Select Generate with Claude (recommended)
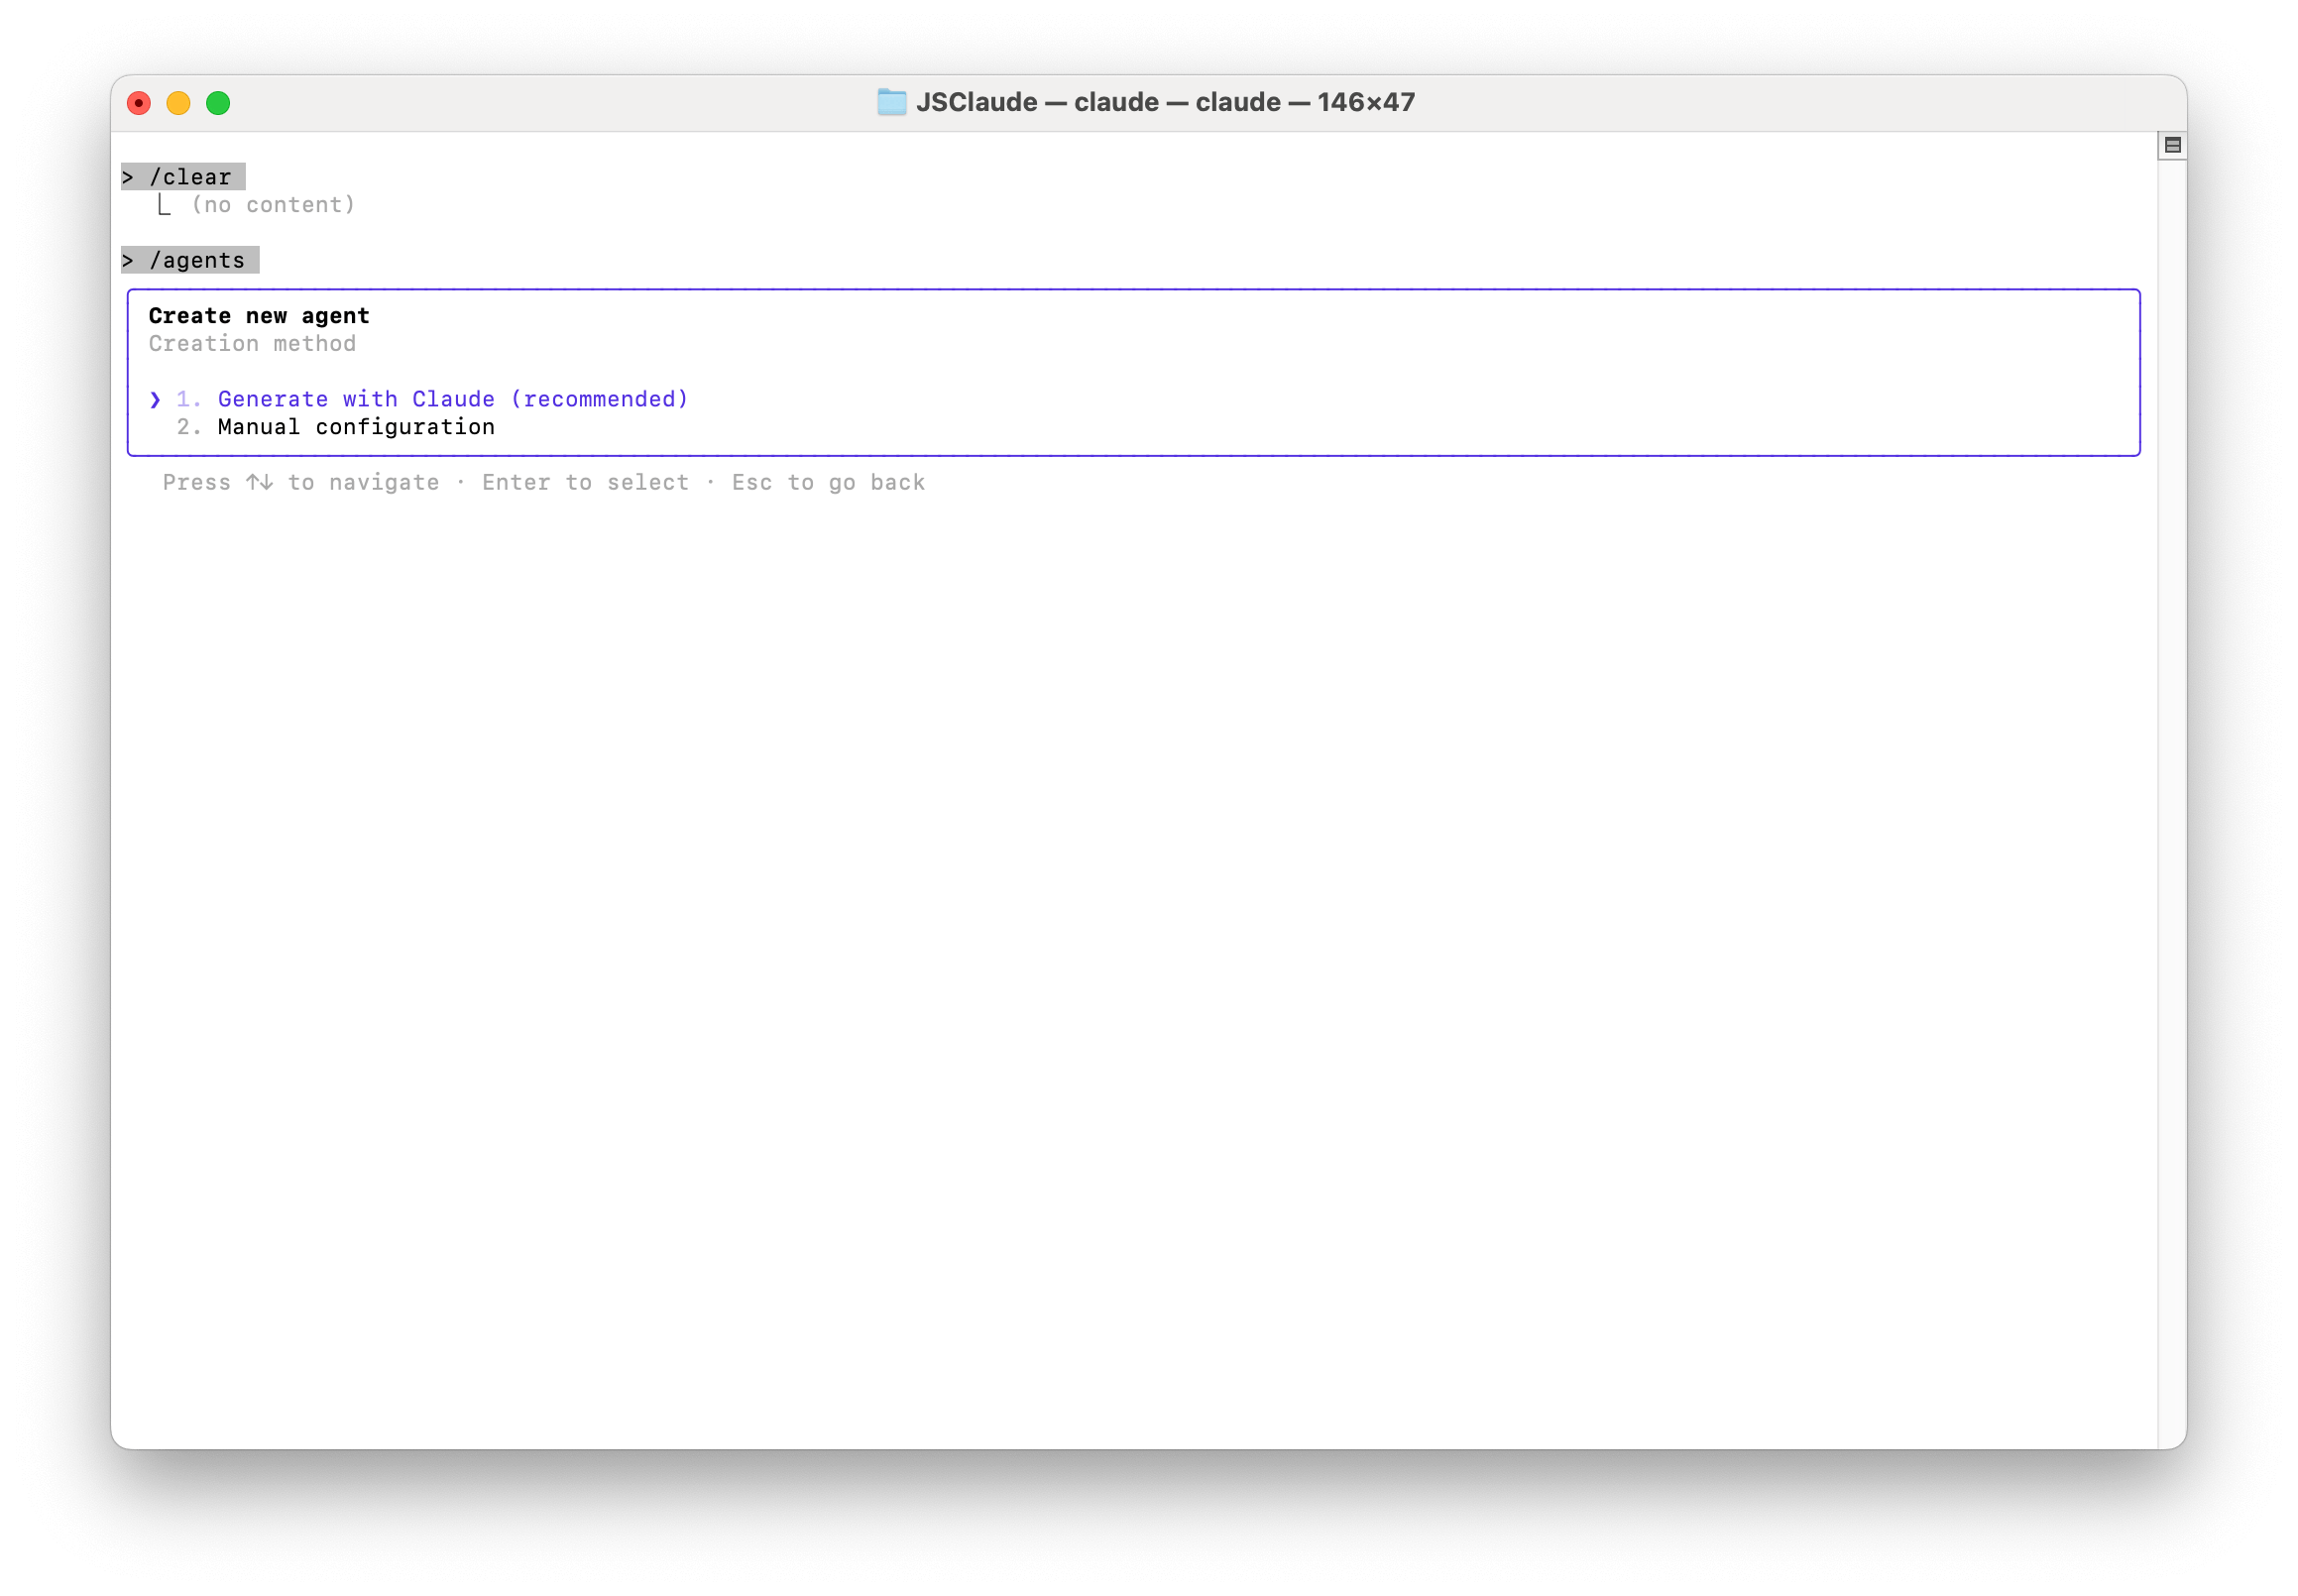Screen dimensions: 2298x1596 pos(452,399)
